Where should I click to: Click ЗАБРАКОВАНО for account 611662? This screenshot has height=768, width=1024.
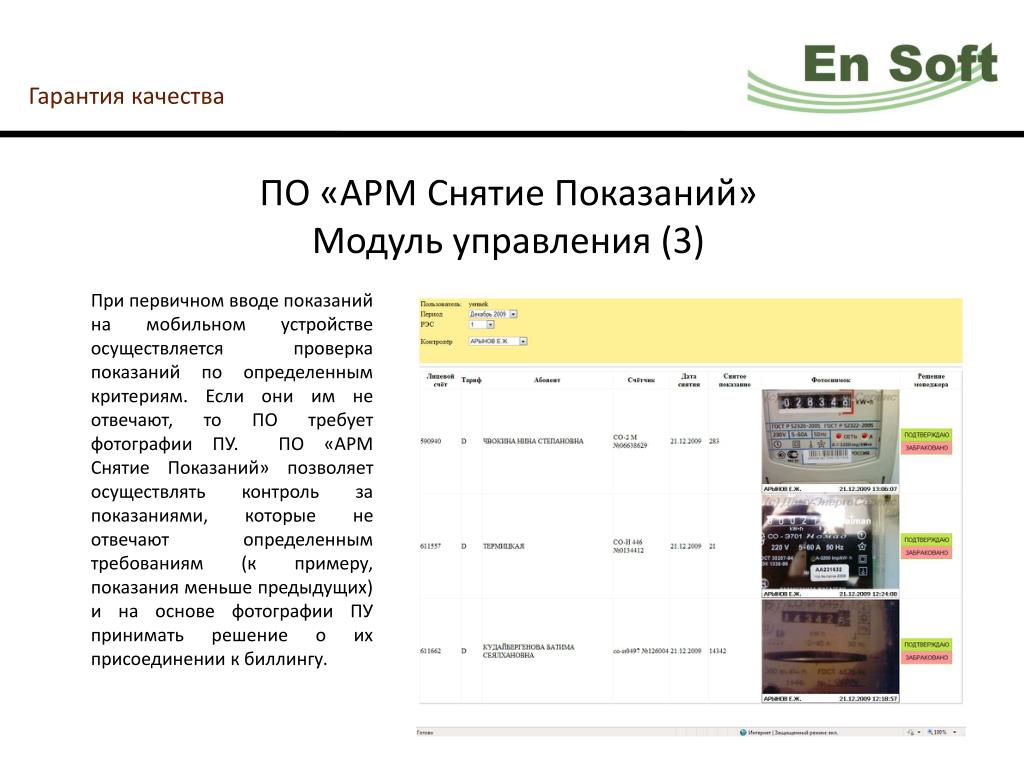coord(926,658)
